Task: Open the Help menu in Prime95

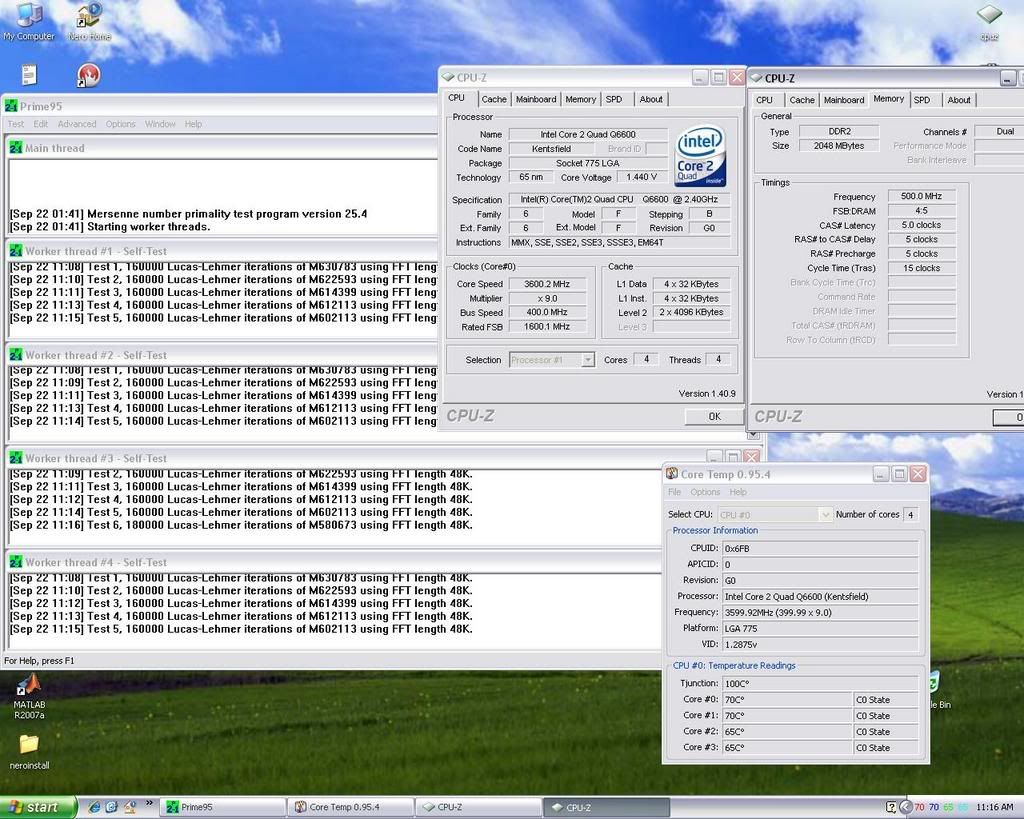Action: [193, 124]
